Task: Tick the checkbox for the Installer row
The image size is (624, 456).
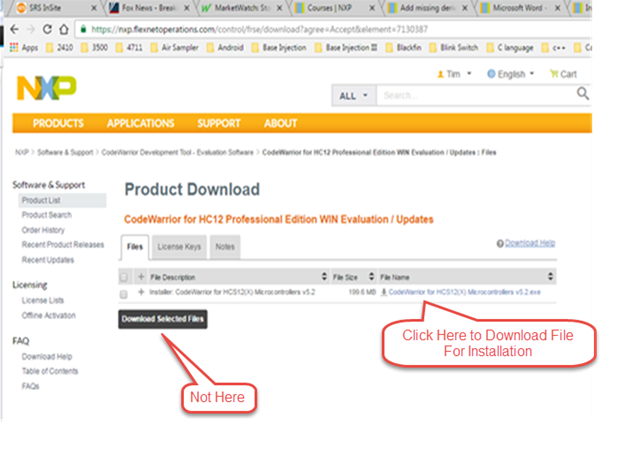Action: 124,294
